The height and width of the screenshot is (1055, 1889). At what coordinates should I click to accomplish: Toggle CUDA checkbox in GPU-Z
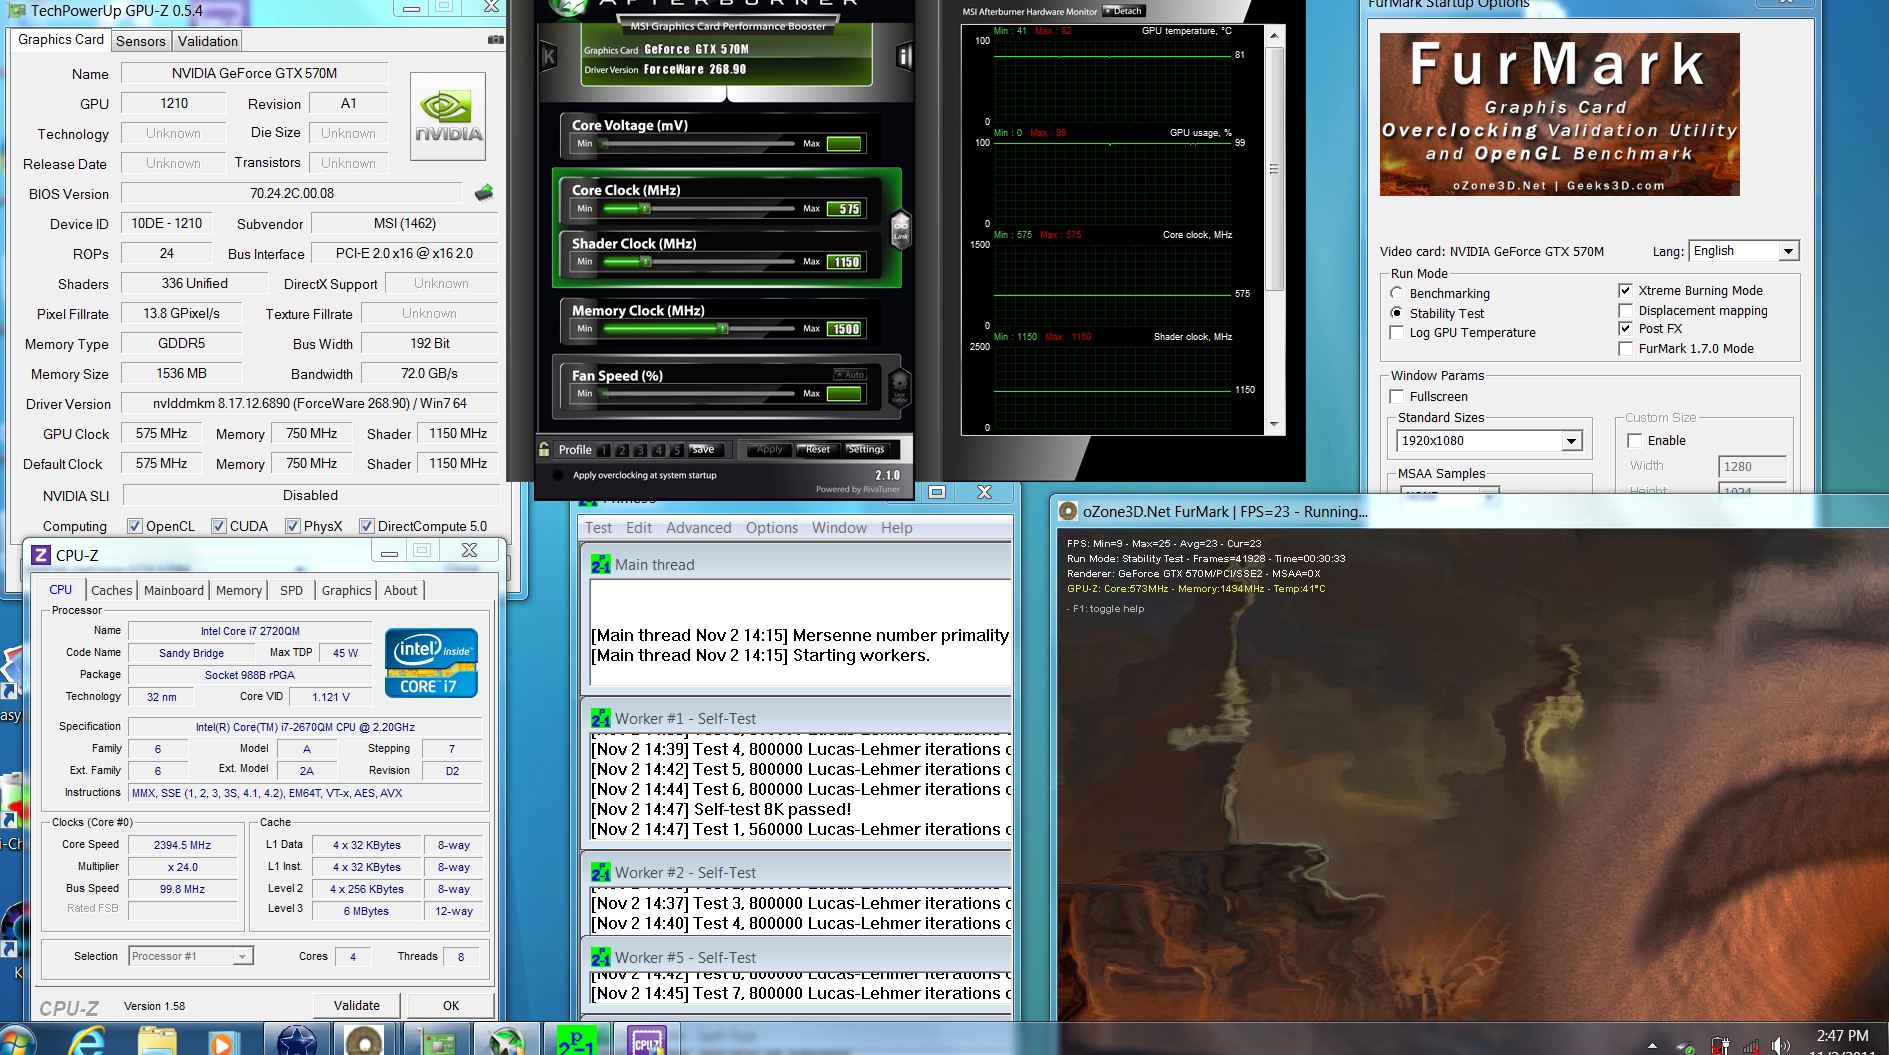pyautogui.click(x=219, y=526)
